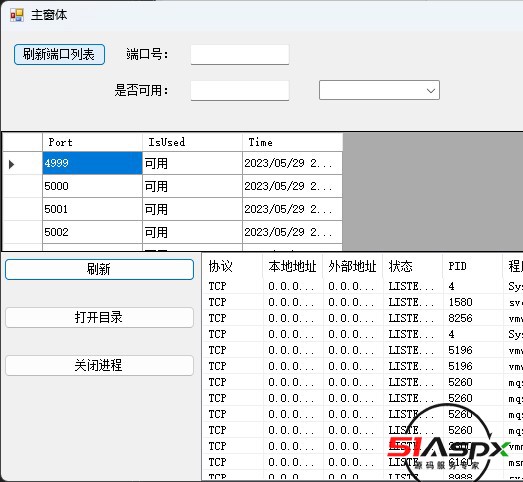
Task: Select the port cell 4999
Action: [92, 163]
